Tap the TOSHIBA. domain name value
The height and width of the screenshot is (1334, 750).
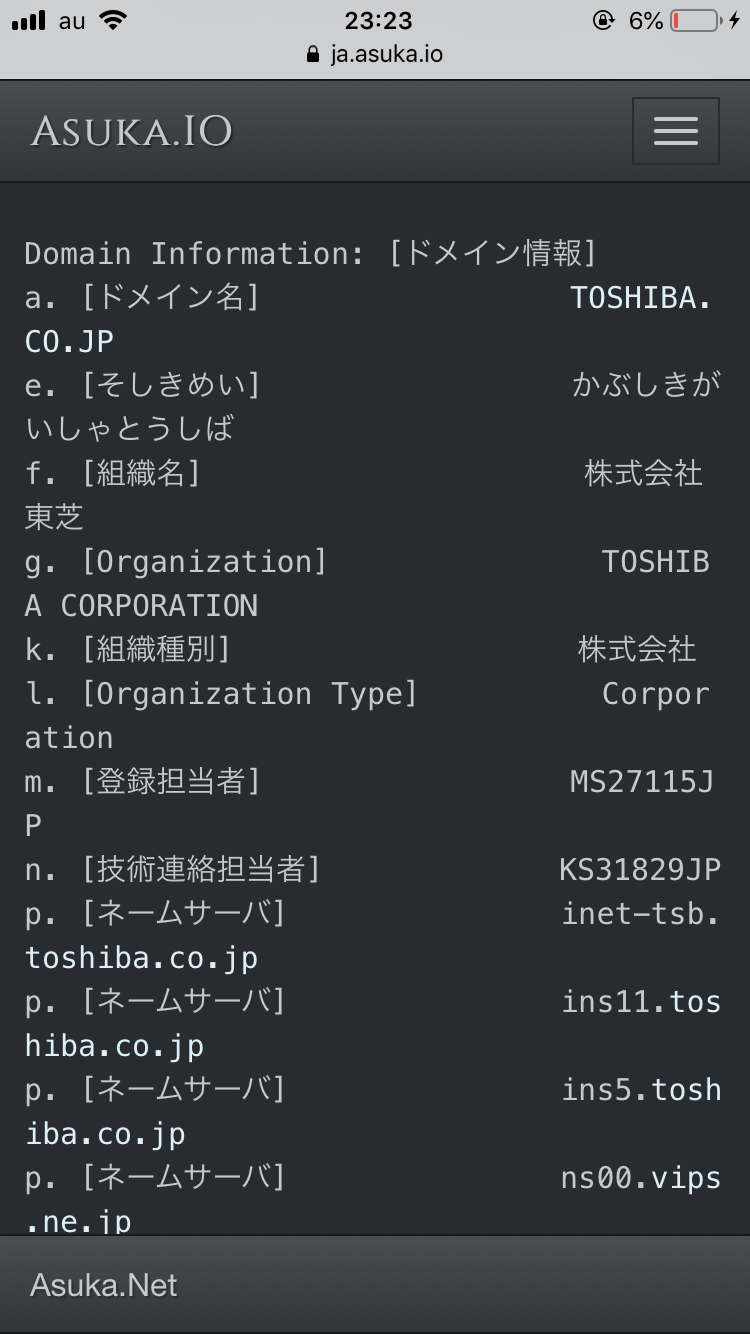[x=640, y=298]
